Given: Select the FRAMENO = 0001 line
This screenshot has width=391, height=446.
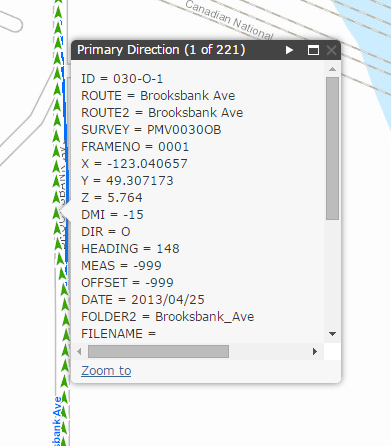Looking at the screenshot, I should tap(135, 147).
